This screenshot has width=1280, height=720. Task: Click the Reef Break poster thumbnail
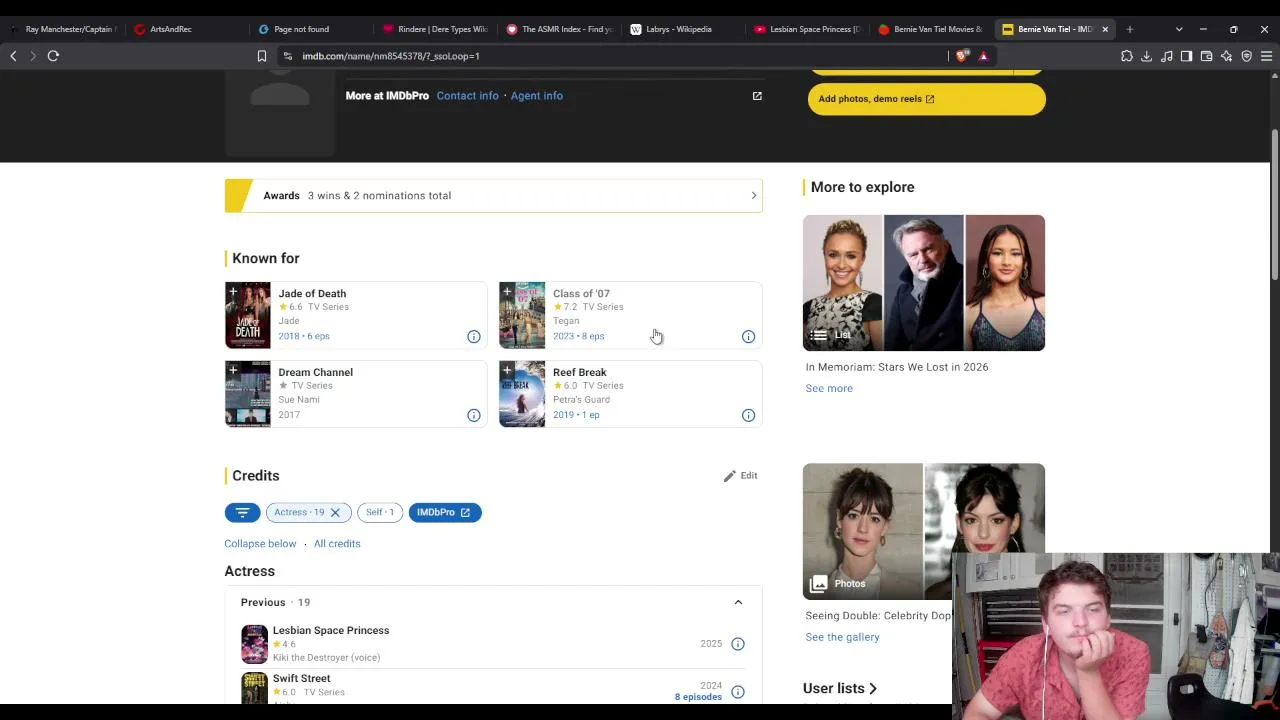click(522, 394)
